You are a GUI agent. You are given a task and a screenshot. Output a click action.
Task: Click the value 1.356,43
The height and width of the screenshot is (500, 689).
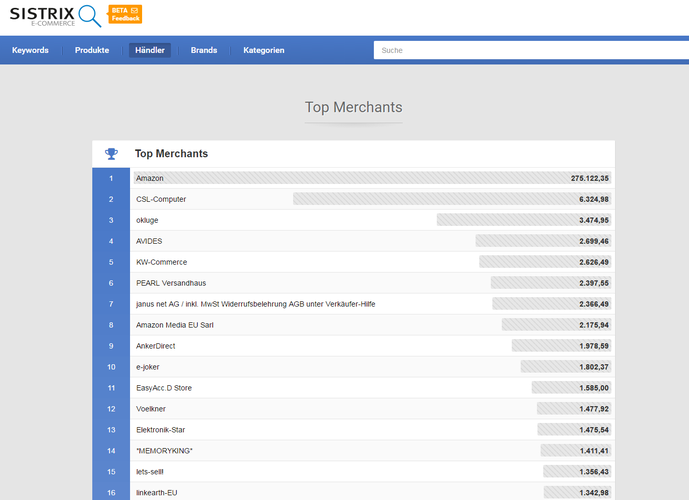point(594,472)
